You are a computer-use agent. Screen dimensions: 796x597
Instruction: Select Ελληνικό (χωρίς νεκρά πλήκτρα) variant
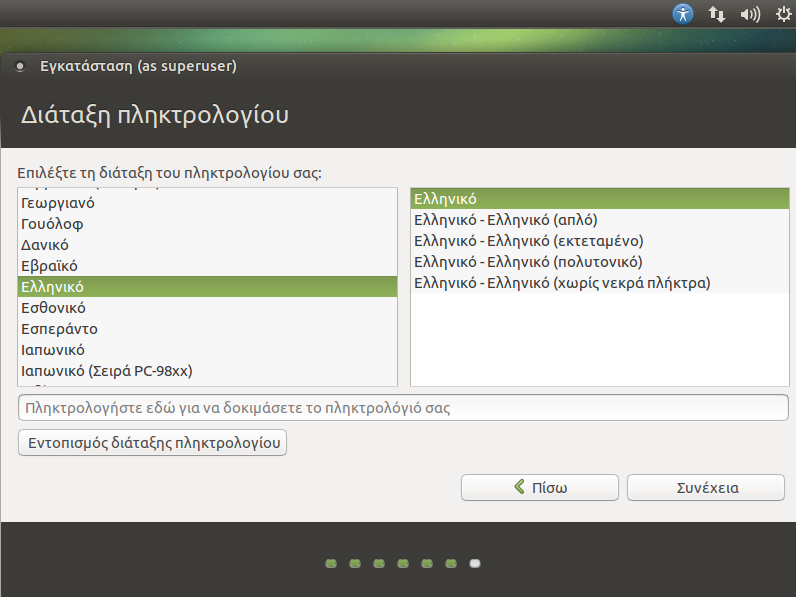coord(561,283)
